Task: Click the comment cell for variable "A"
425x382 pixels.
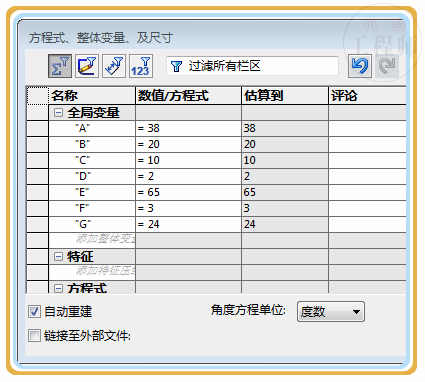Action: click(x=367, y=128)
